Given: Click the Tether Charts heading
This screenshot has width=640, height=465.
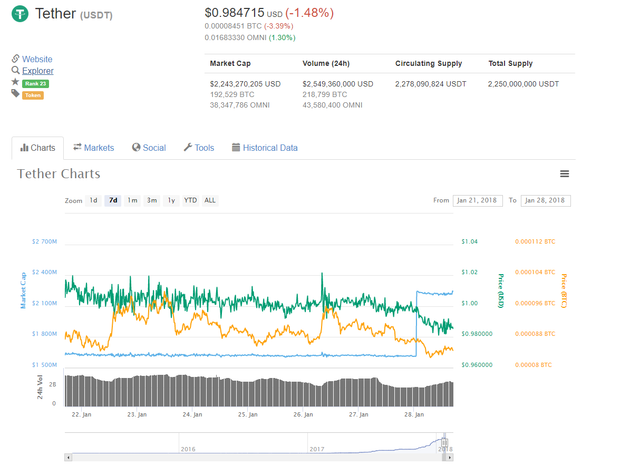Looking at the screenshot, I should click(59, 174).
